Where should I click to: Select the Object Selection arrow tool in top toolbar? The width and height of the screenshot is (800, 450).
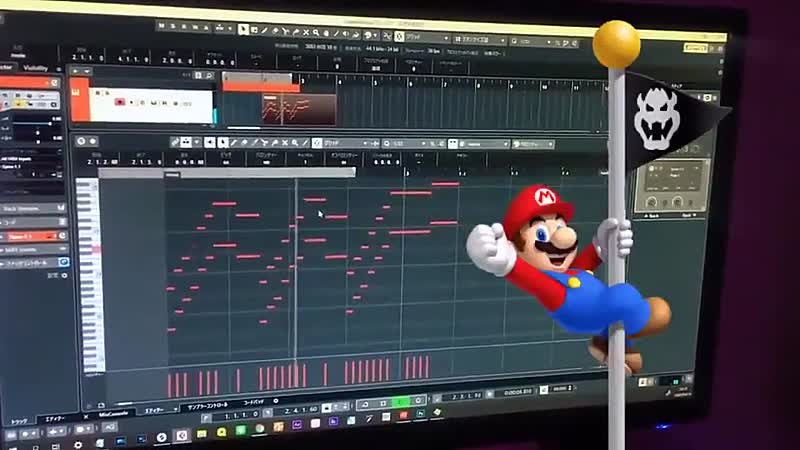coord(243,29)
